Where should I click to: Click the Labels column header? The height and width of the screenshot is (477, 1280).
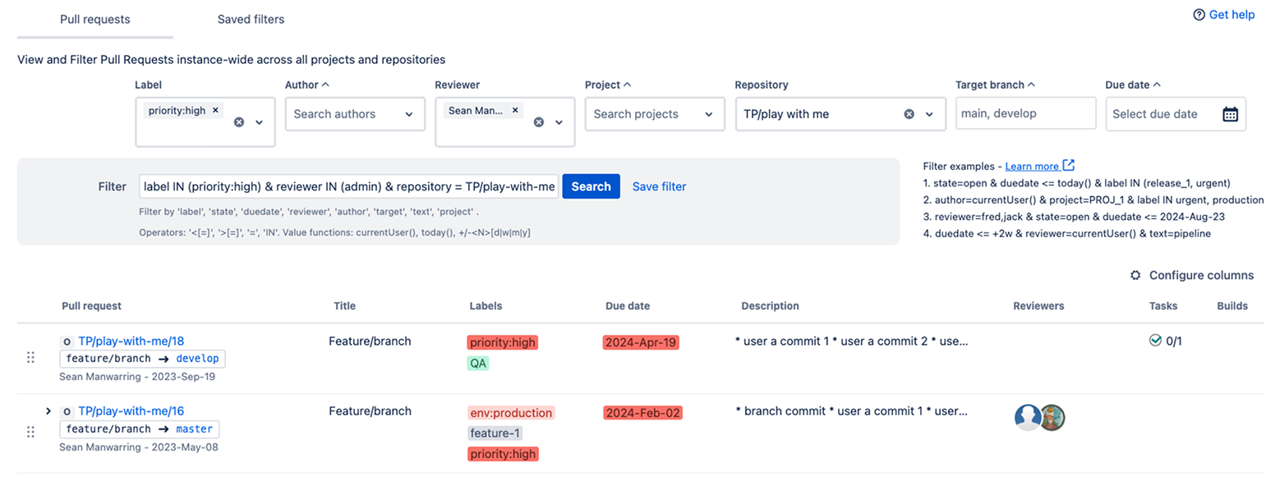pos(486,306)
